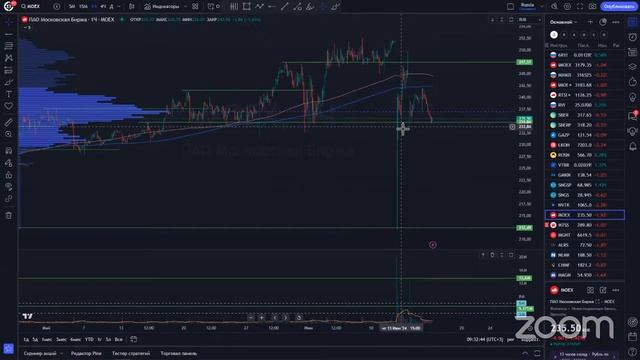Expand the Основной watchlist dropdown

coord(564,22)
